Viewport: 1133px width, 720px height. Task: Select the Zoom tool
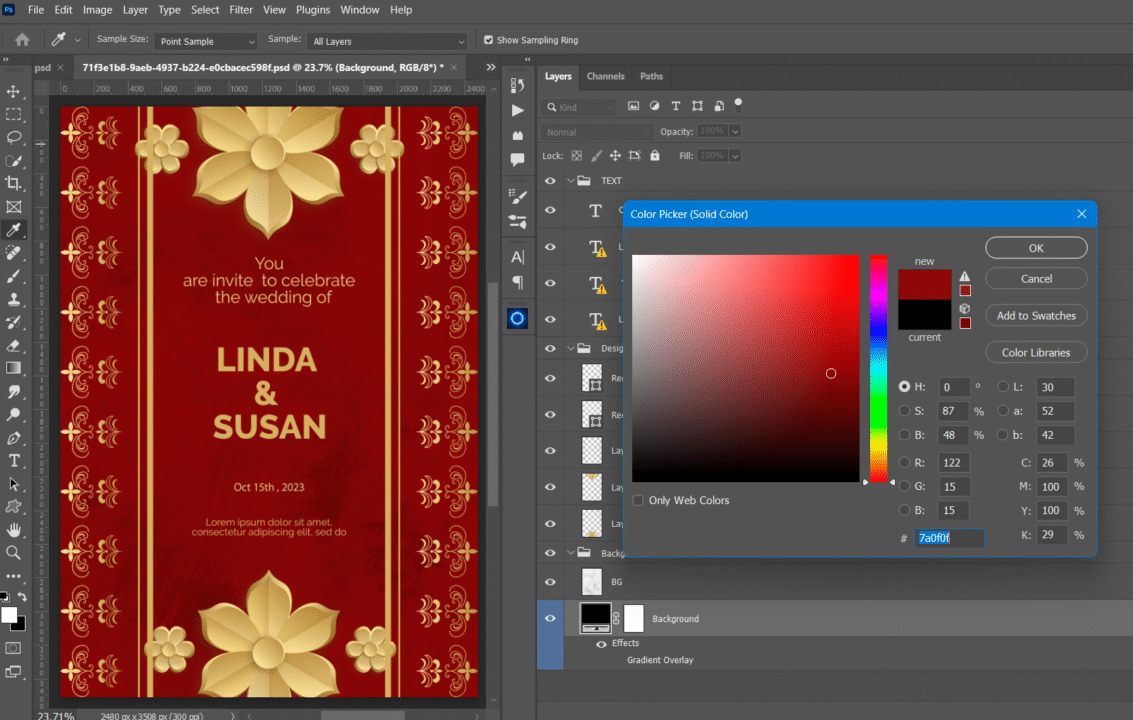click(x=14, y=552)
